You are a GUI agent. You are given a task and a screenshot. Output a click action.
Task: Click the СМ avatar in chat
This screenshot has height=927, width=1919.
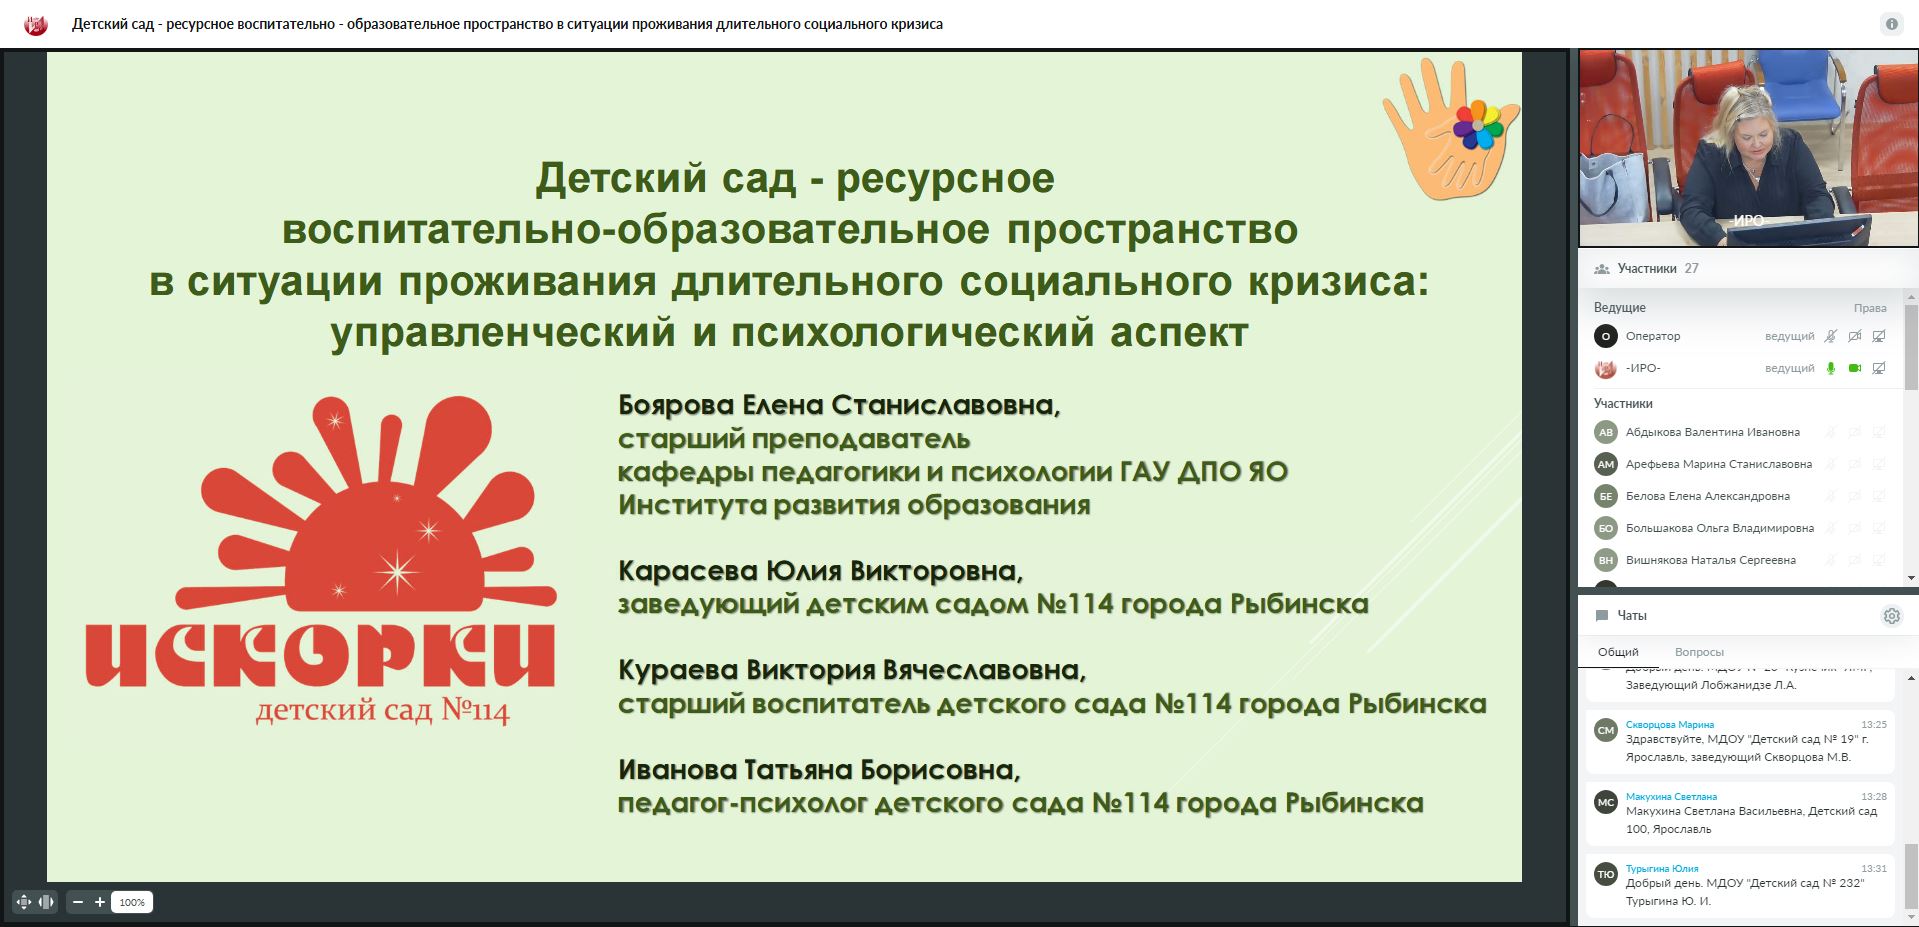pyautogui.click(x=1606, y=731)
